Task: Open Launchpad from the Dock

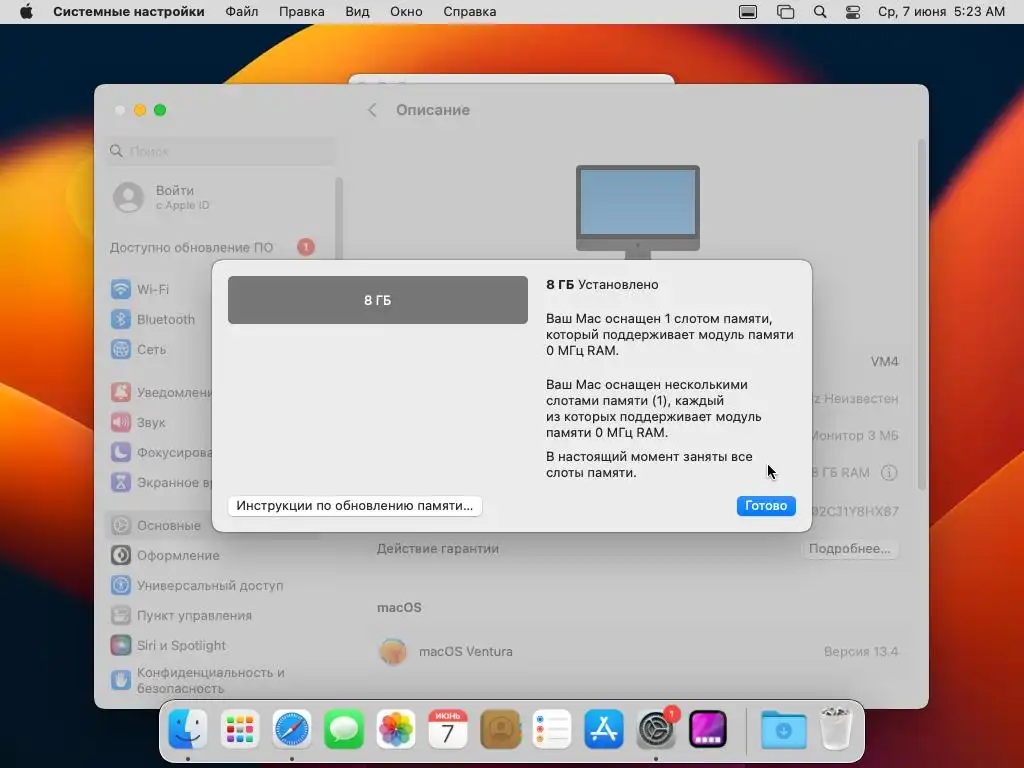Action: 240,729
